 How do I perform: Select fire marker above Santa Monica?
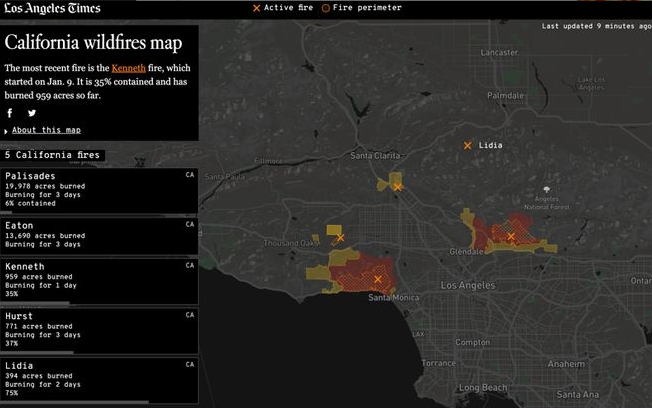coord(378,280)
